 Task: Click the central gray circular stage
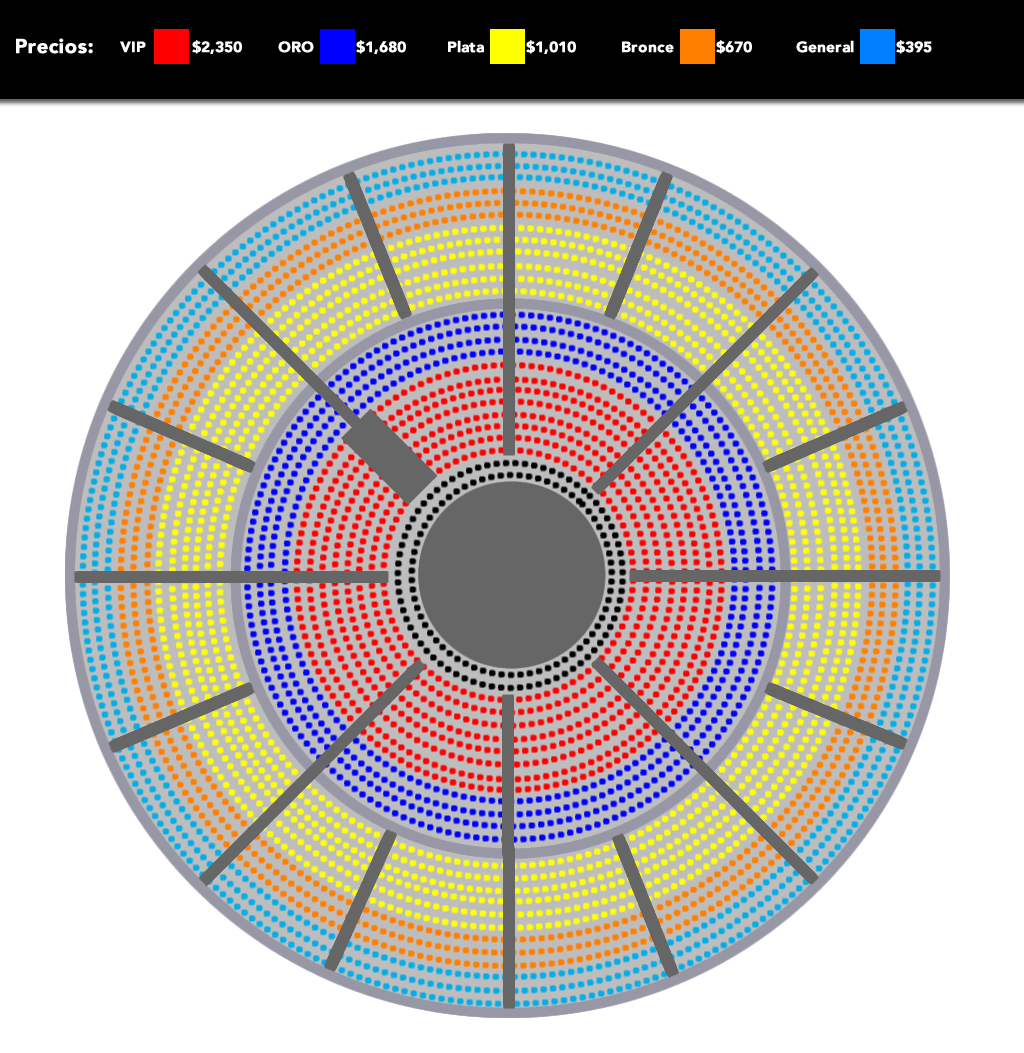pos(512,575)
